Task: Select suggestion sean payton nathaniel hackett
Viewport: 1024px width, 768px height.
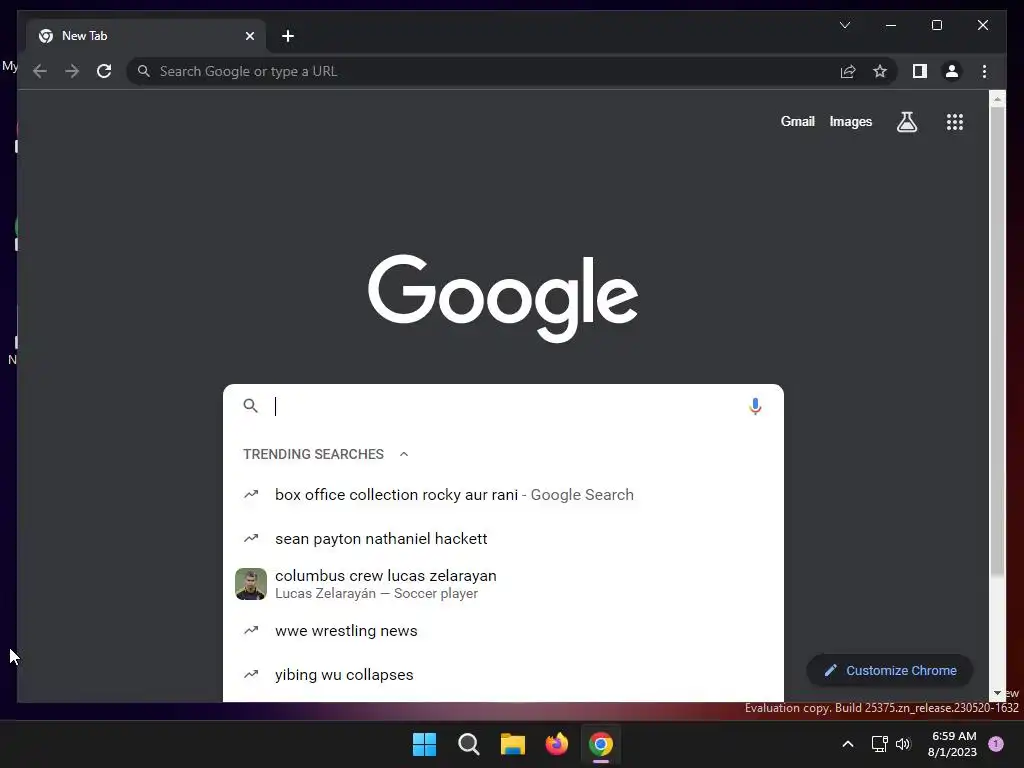Action: (503, 539)
